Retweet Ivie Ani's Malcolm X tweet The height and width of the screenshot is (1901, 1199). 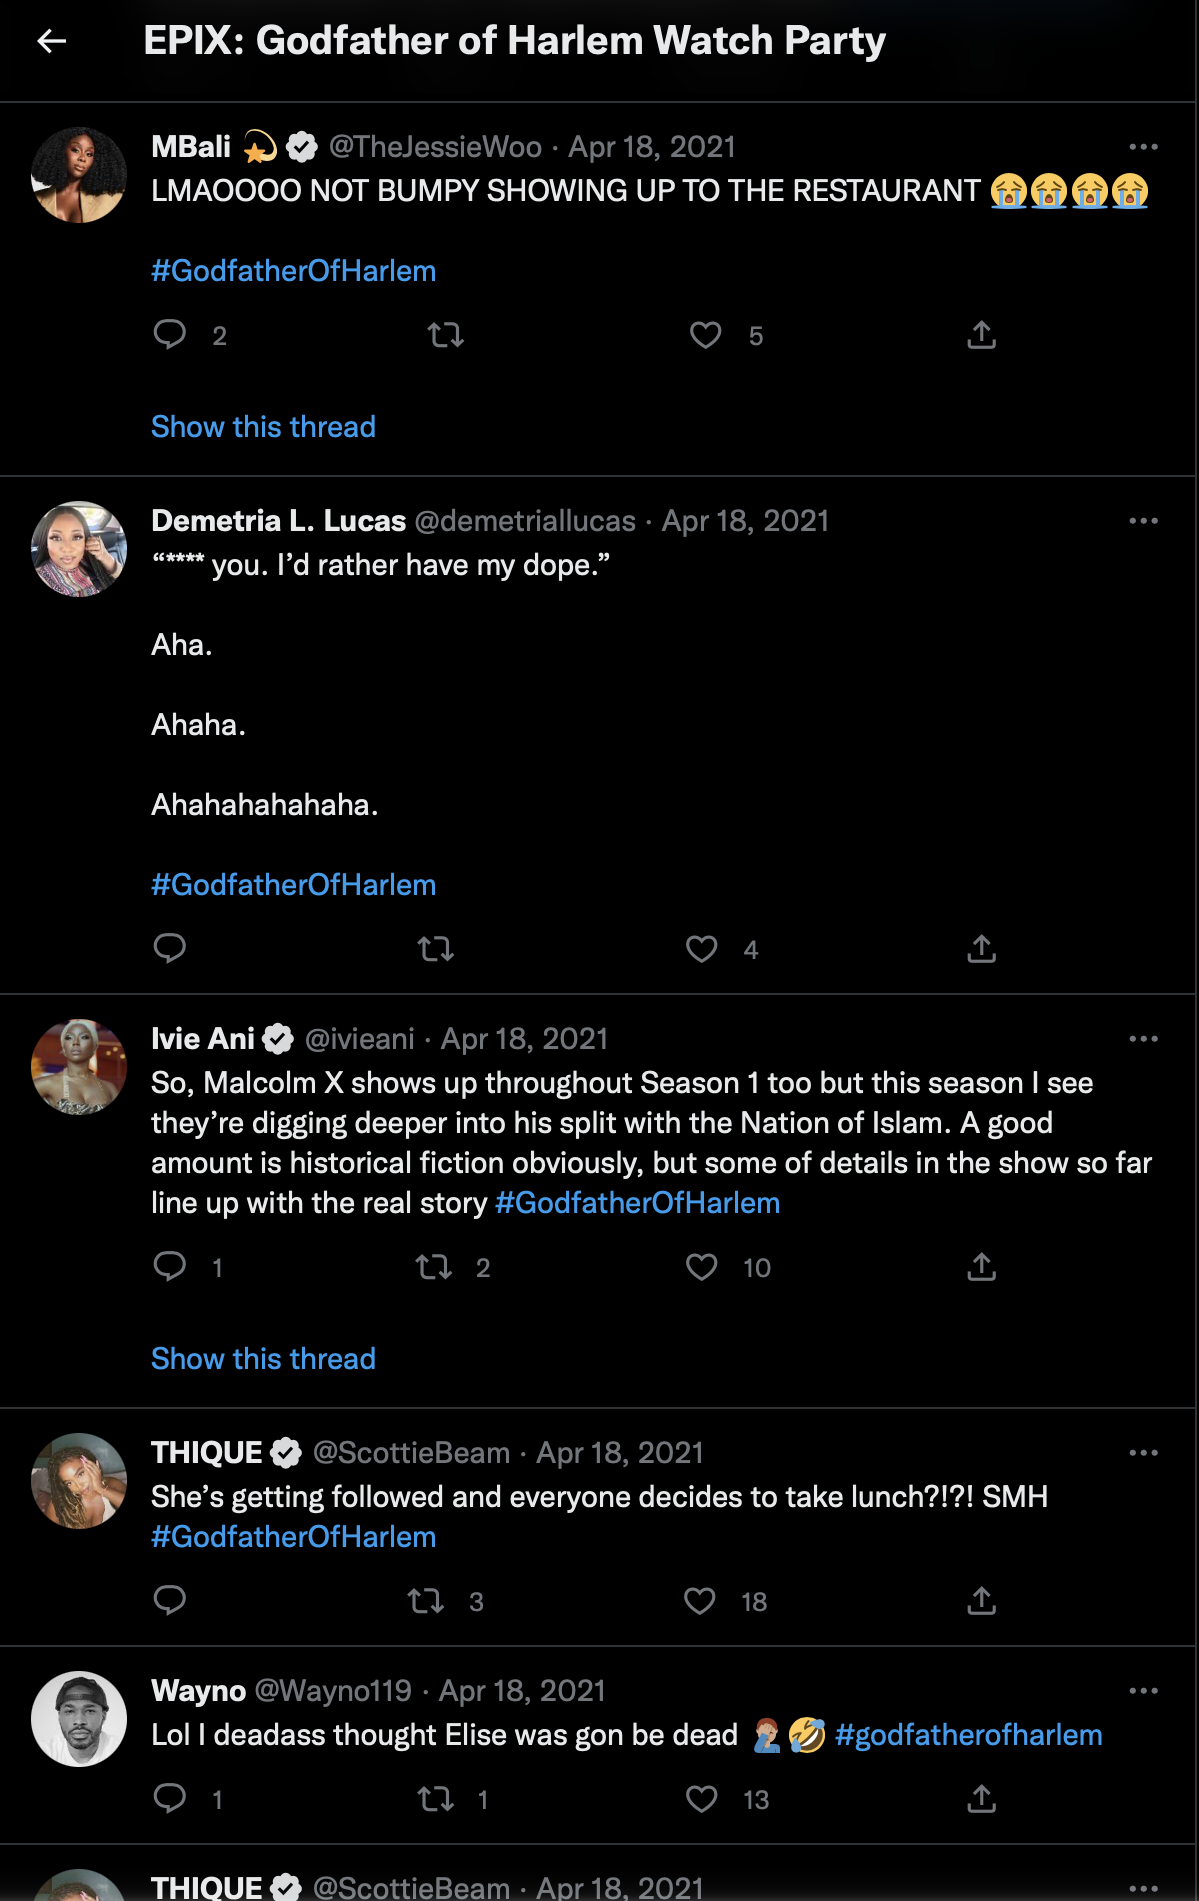tap(434, 1266)
